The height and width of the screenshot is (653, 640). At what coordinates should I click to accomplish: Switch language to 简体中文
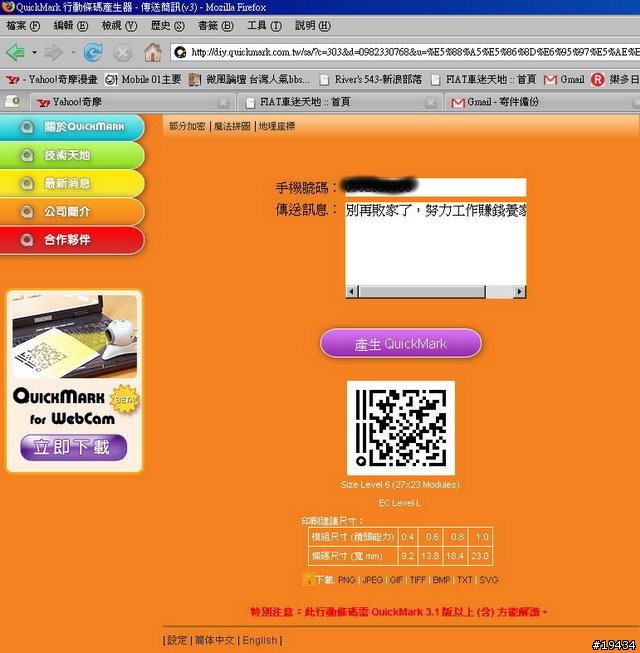click(214, 640)
